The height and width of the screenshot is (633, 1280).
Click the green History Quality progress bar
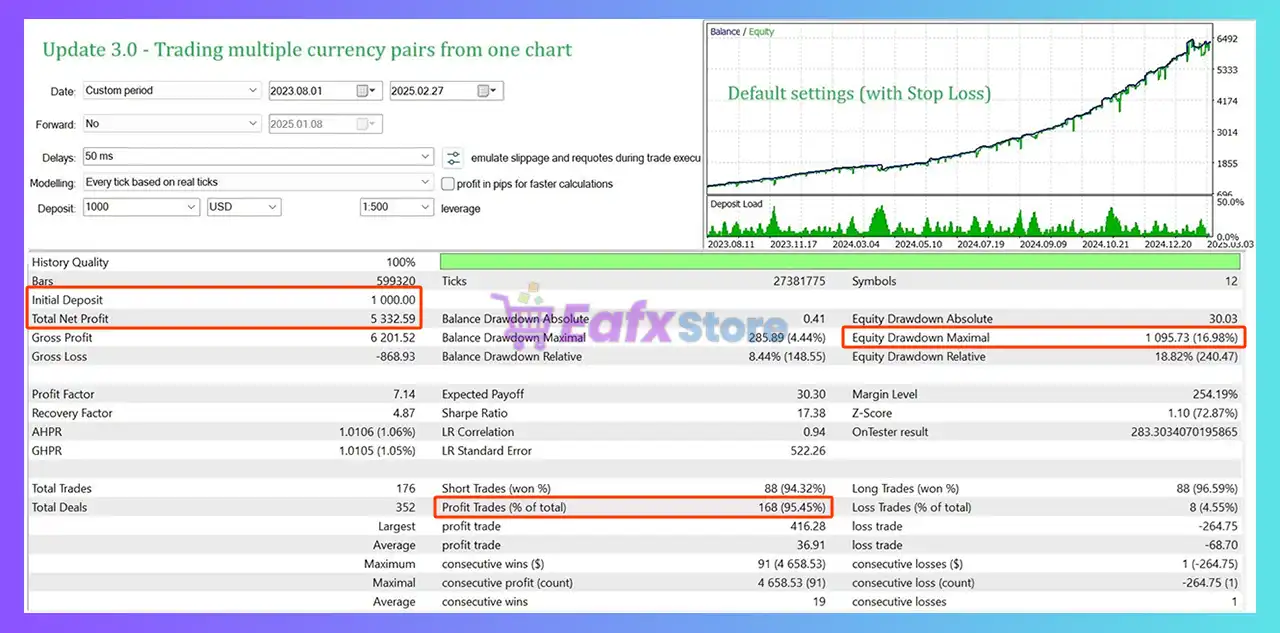(x=839, y=262)
